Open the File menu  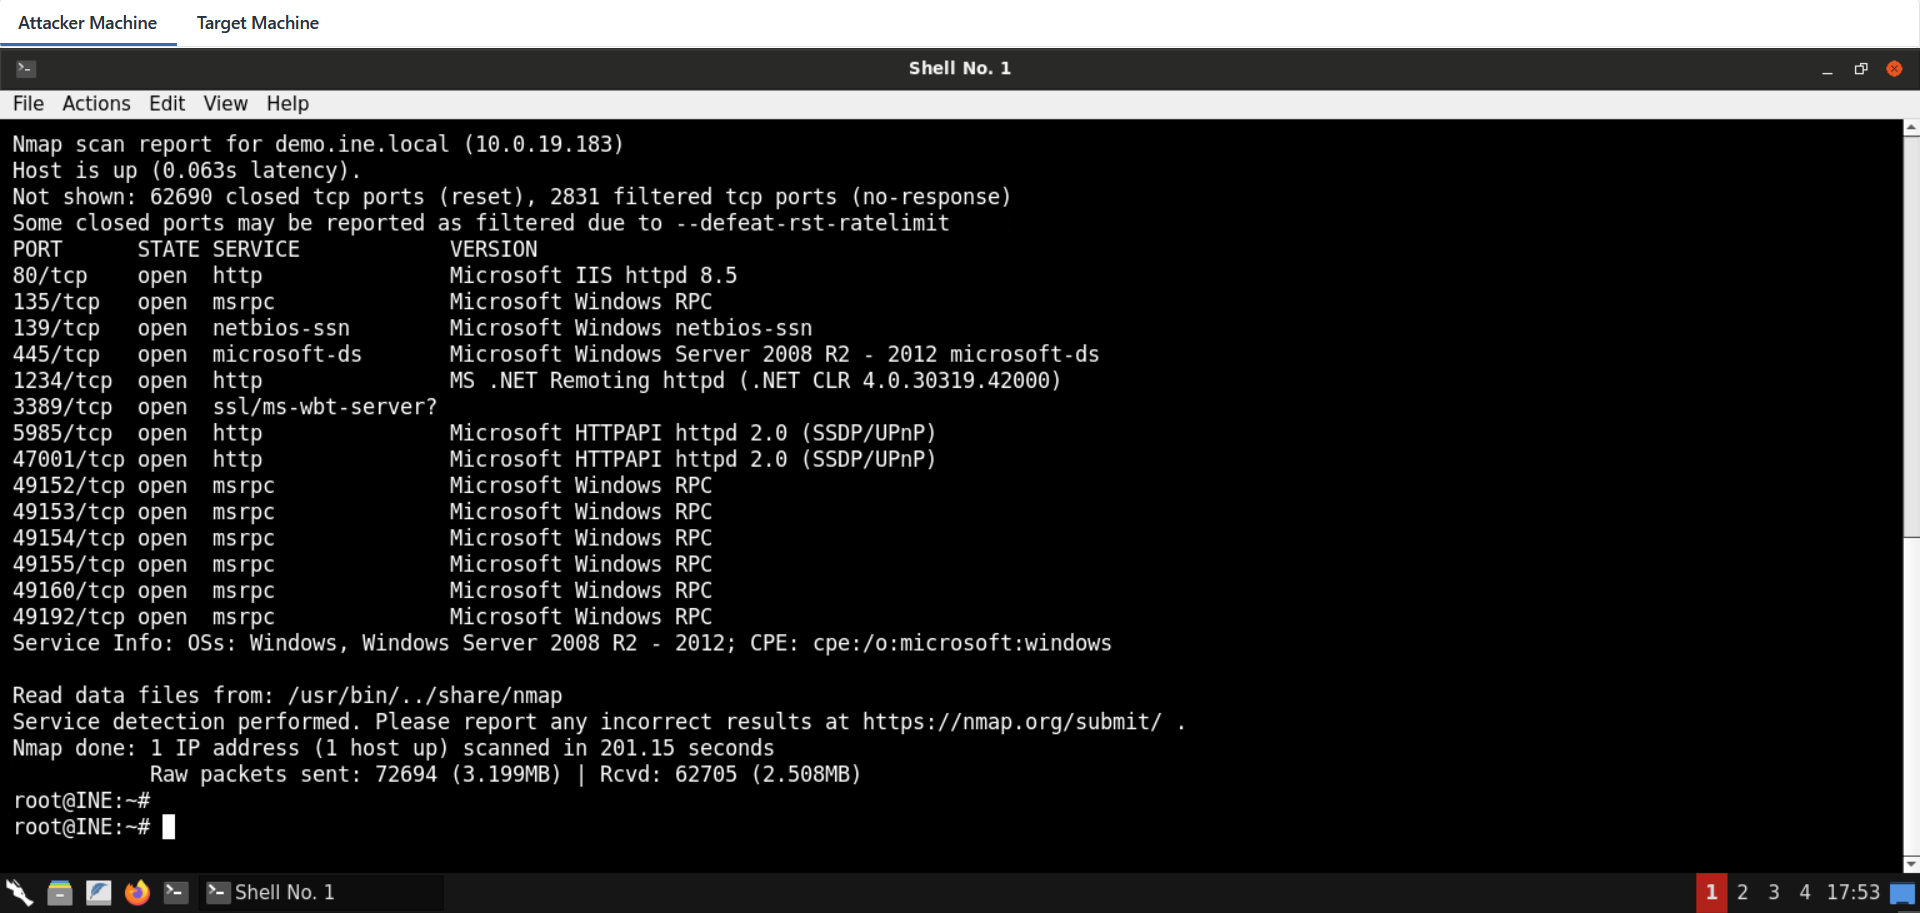(x=28, y=104)
